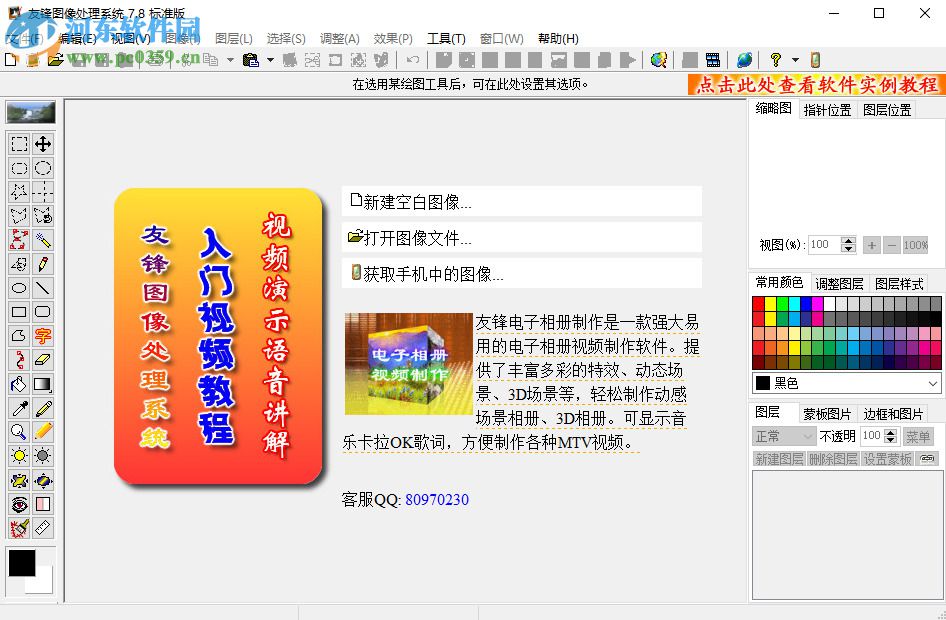The width and height of the screenshot is (946, 620).
Task: Select the rectangular selection tool
Action: click(18, 144)
